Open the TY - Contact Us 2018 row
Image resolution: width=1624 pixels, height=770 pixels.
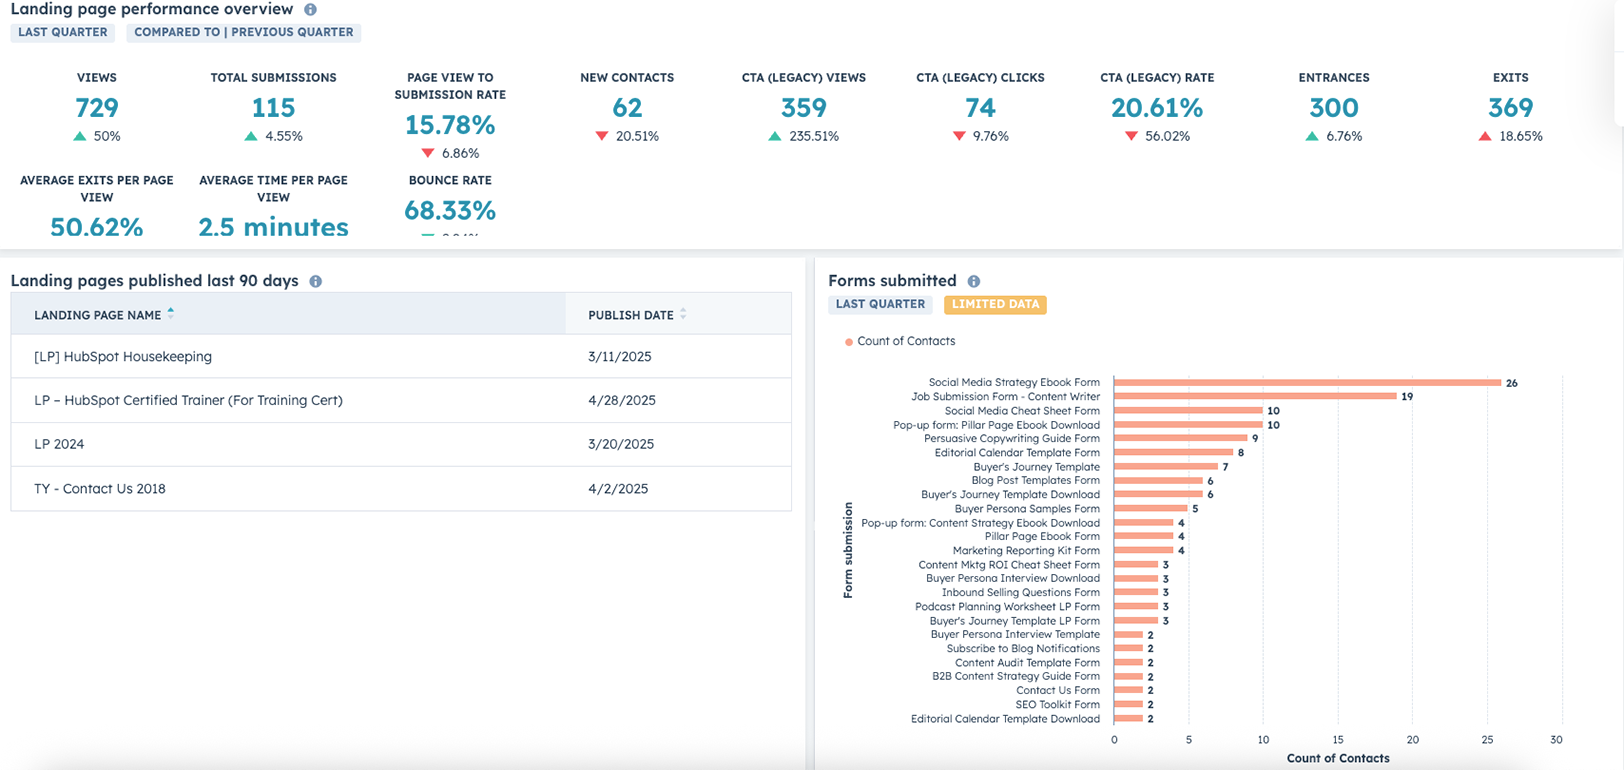(100, 489)
